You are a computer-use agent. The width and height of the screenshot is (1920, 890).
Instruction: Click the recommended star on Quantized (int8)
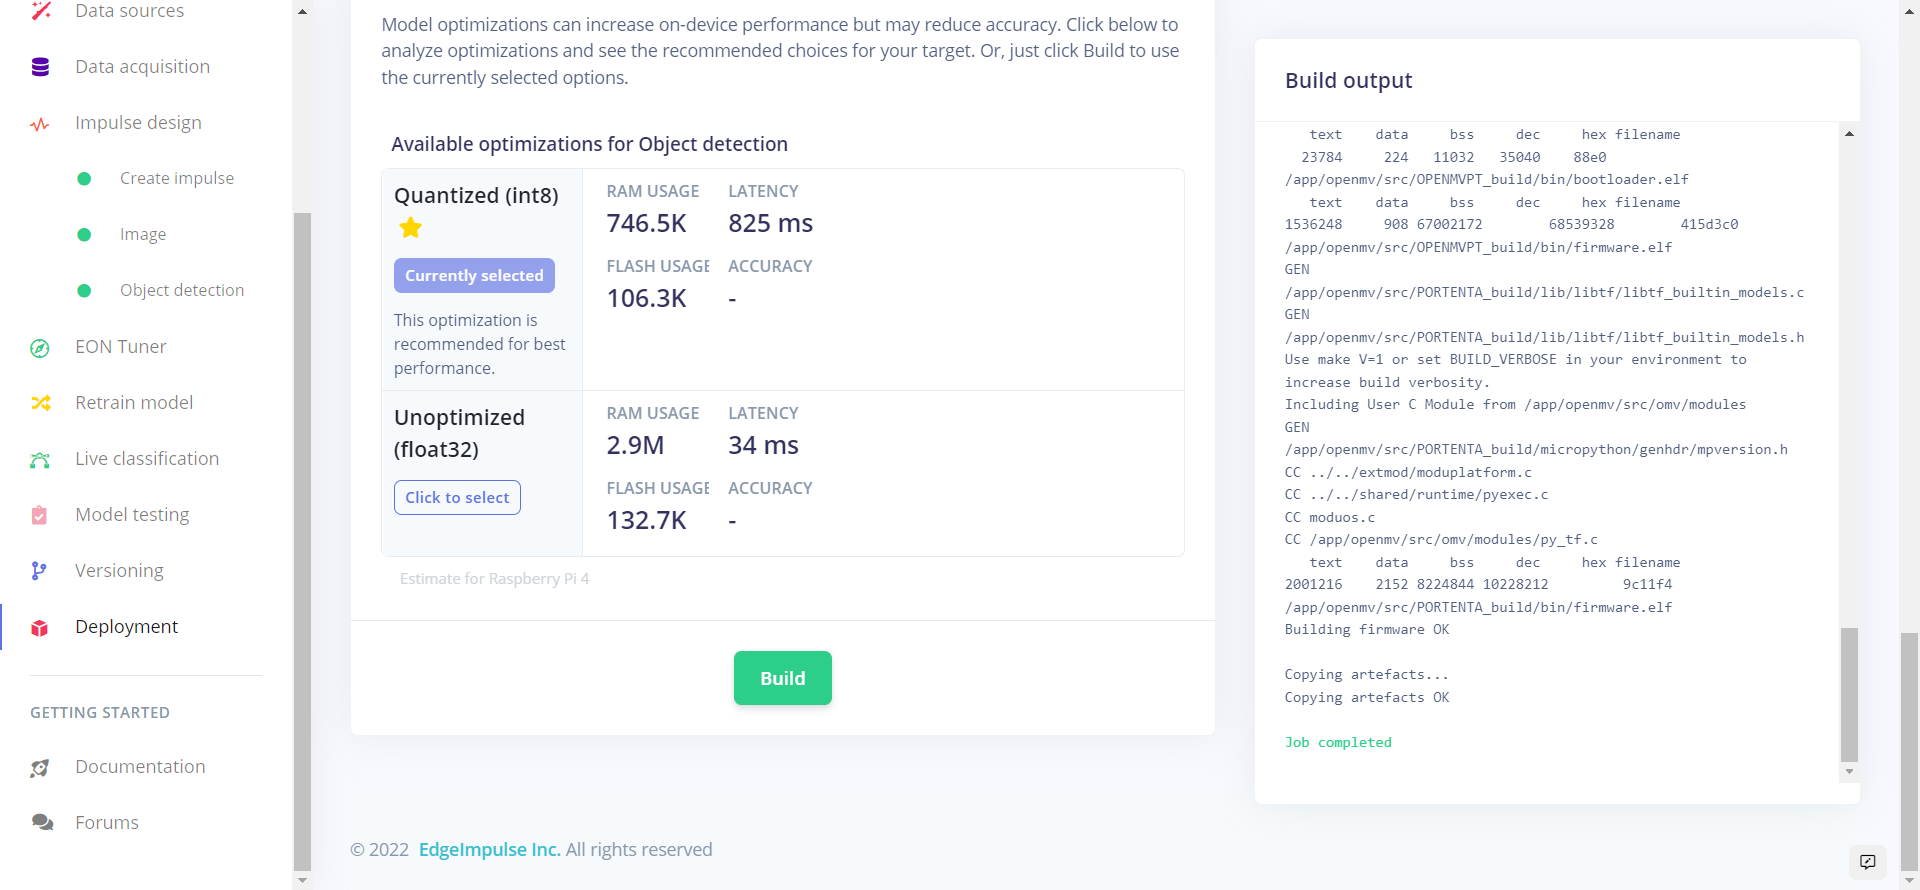click(410, 228)
